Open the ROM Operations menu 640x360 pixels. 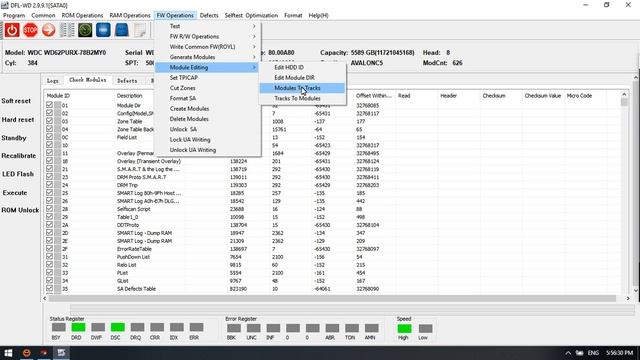82,15
